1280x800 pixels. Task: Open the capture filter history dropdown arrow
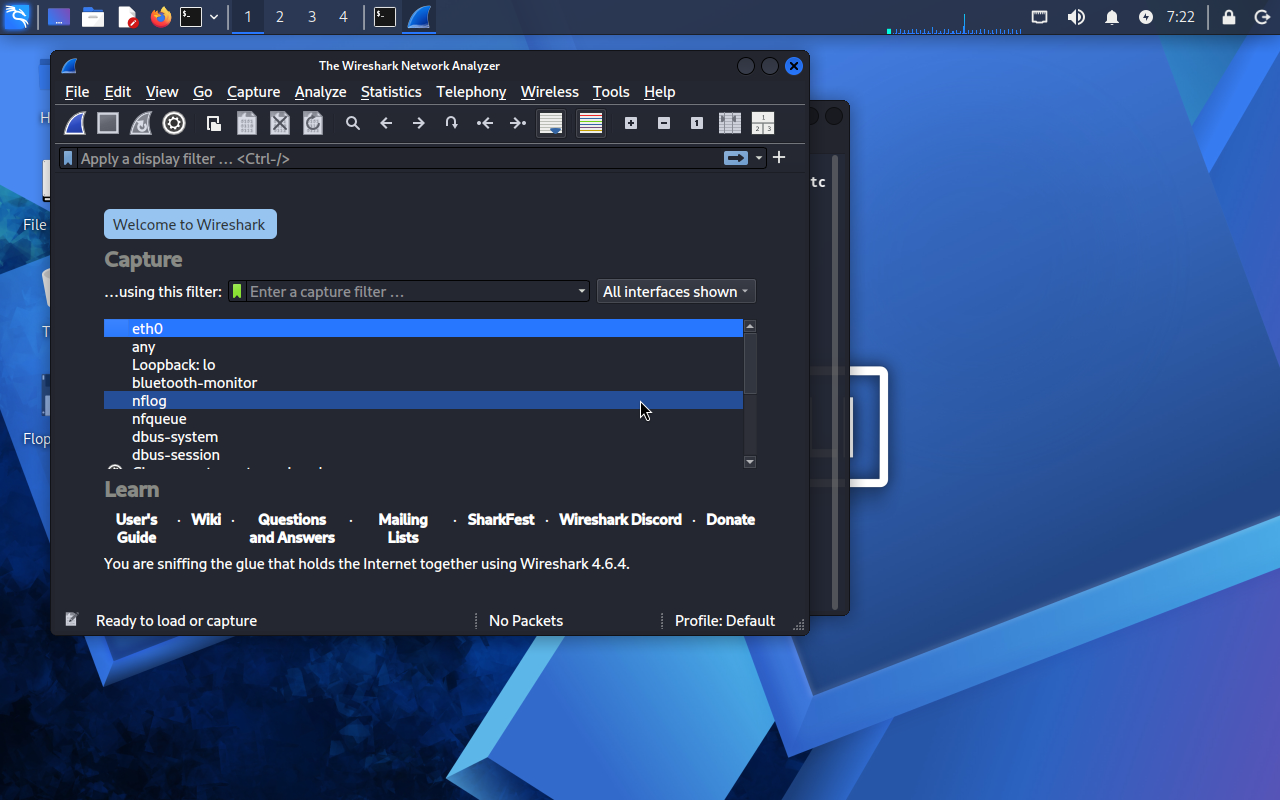click(x=582, y=292)
